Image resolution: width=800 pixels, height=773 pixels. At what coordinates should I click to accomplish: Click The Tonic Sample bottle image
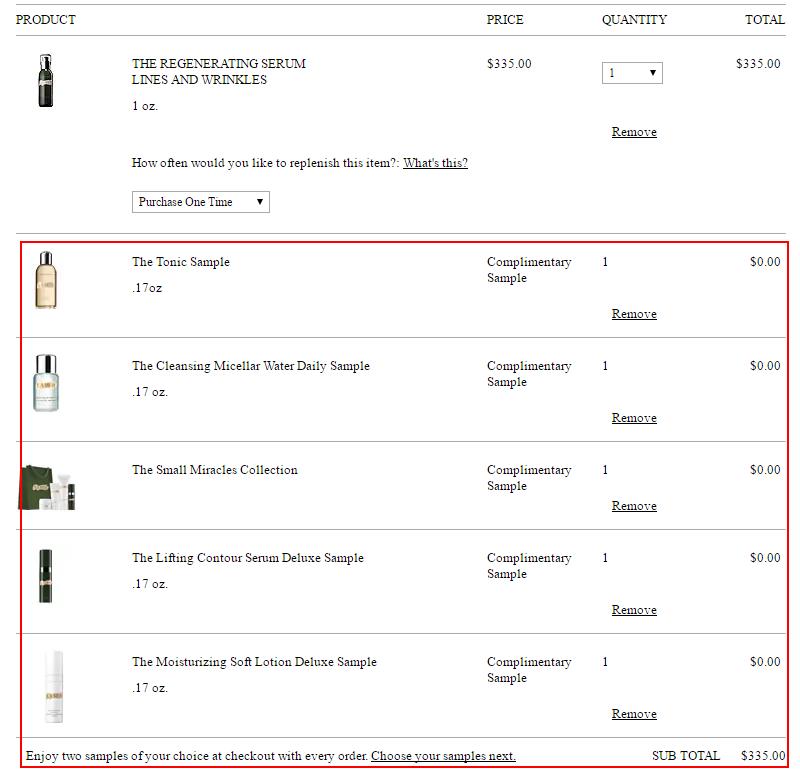pyautogui.click(x=45, y=280)
